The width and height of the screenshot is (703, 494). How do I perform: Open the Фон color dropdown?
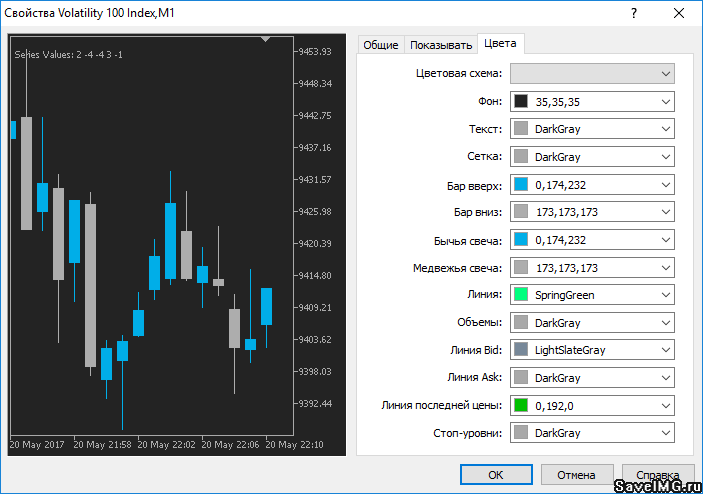tap(665, 102)
